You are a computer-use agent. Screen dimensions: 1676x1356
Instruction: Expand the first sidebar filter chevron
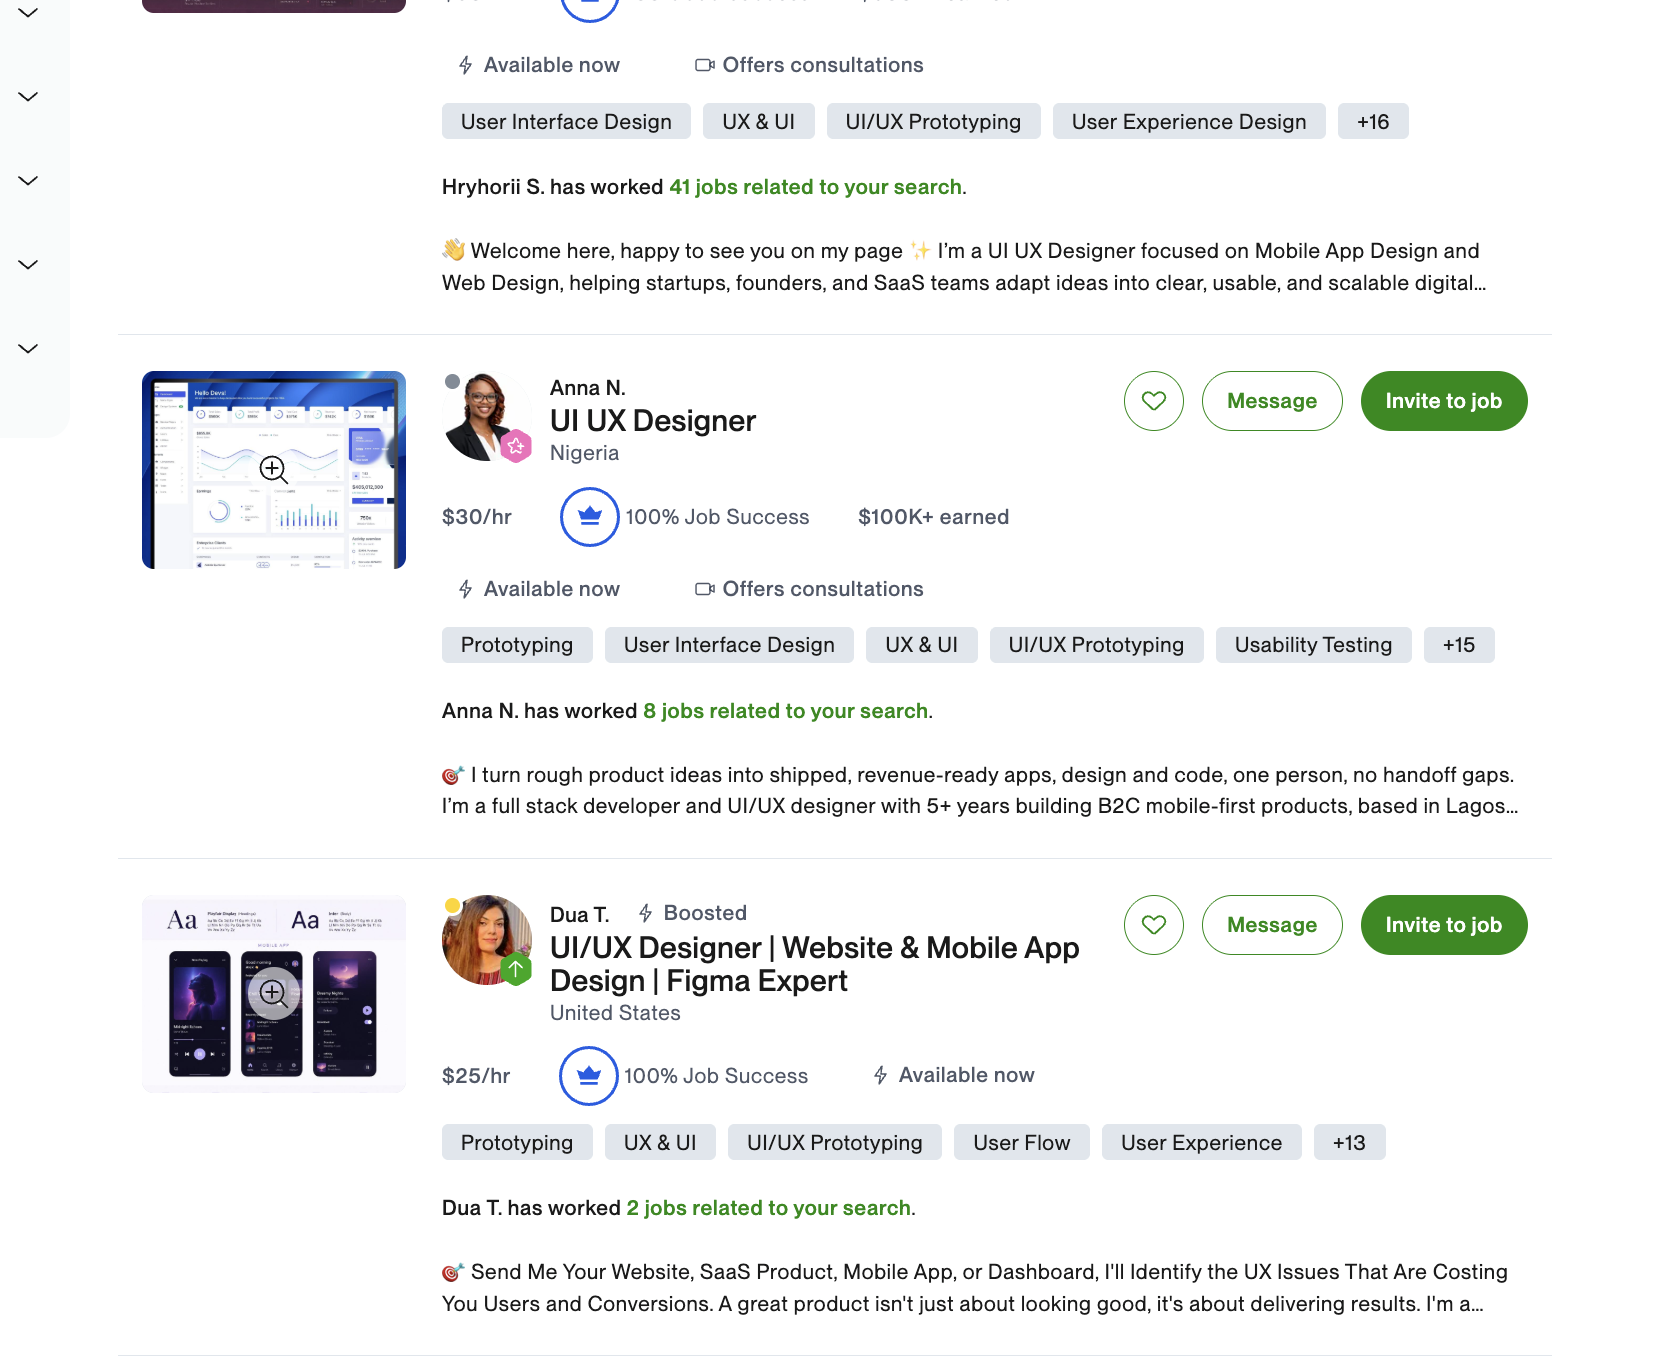click(28, 13)
